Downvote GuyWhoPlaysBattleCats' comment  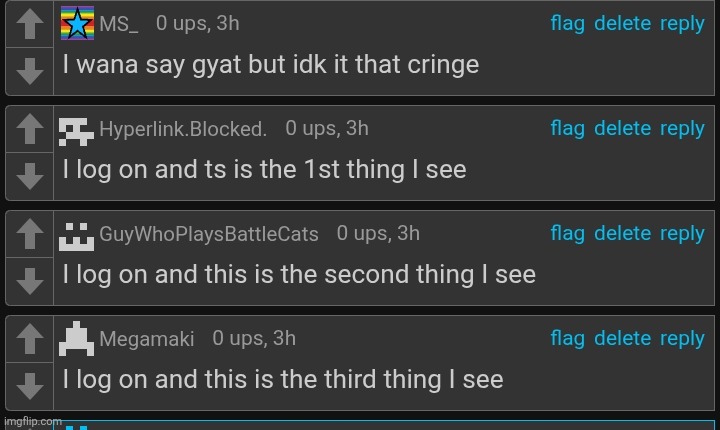click(x=31, y=280)
